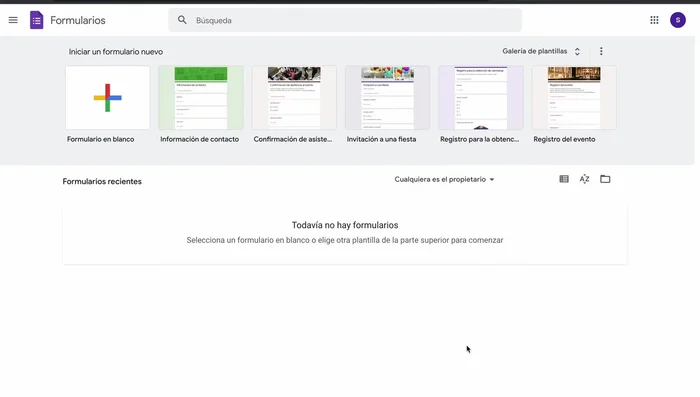Open the Información de contacto template
The width and height of the screenshot is (700, 397).
[x=201, y=98]
